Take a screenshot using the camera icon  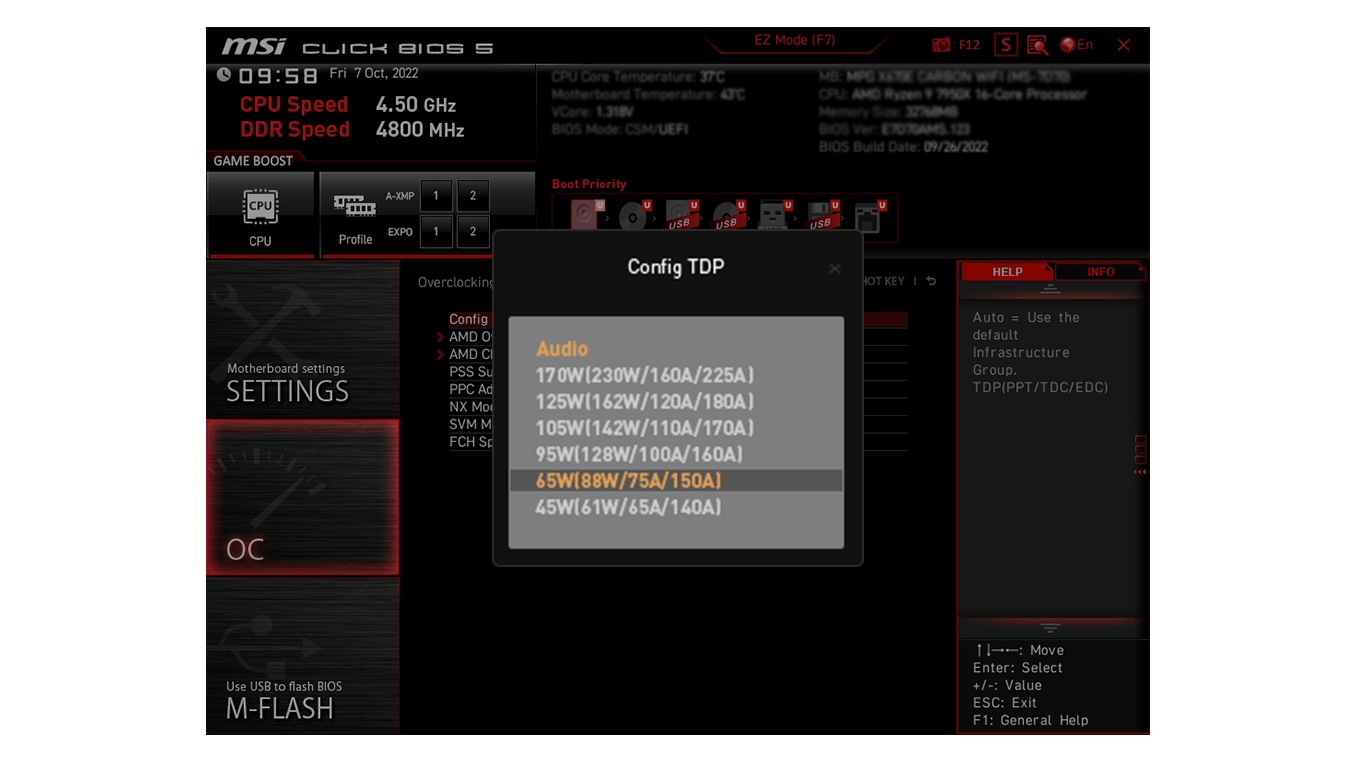[940, 44]
